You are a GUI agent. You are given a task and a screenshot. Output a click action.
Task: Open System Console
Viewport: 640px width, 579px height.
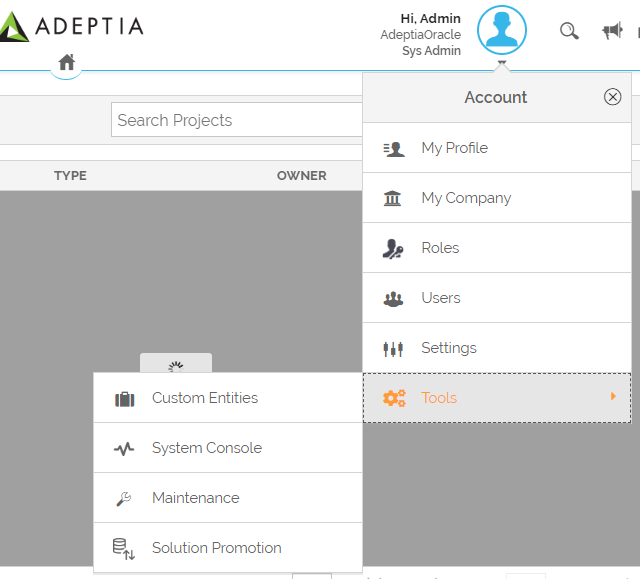coord(207,448)
